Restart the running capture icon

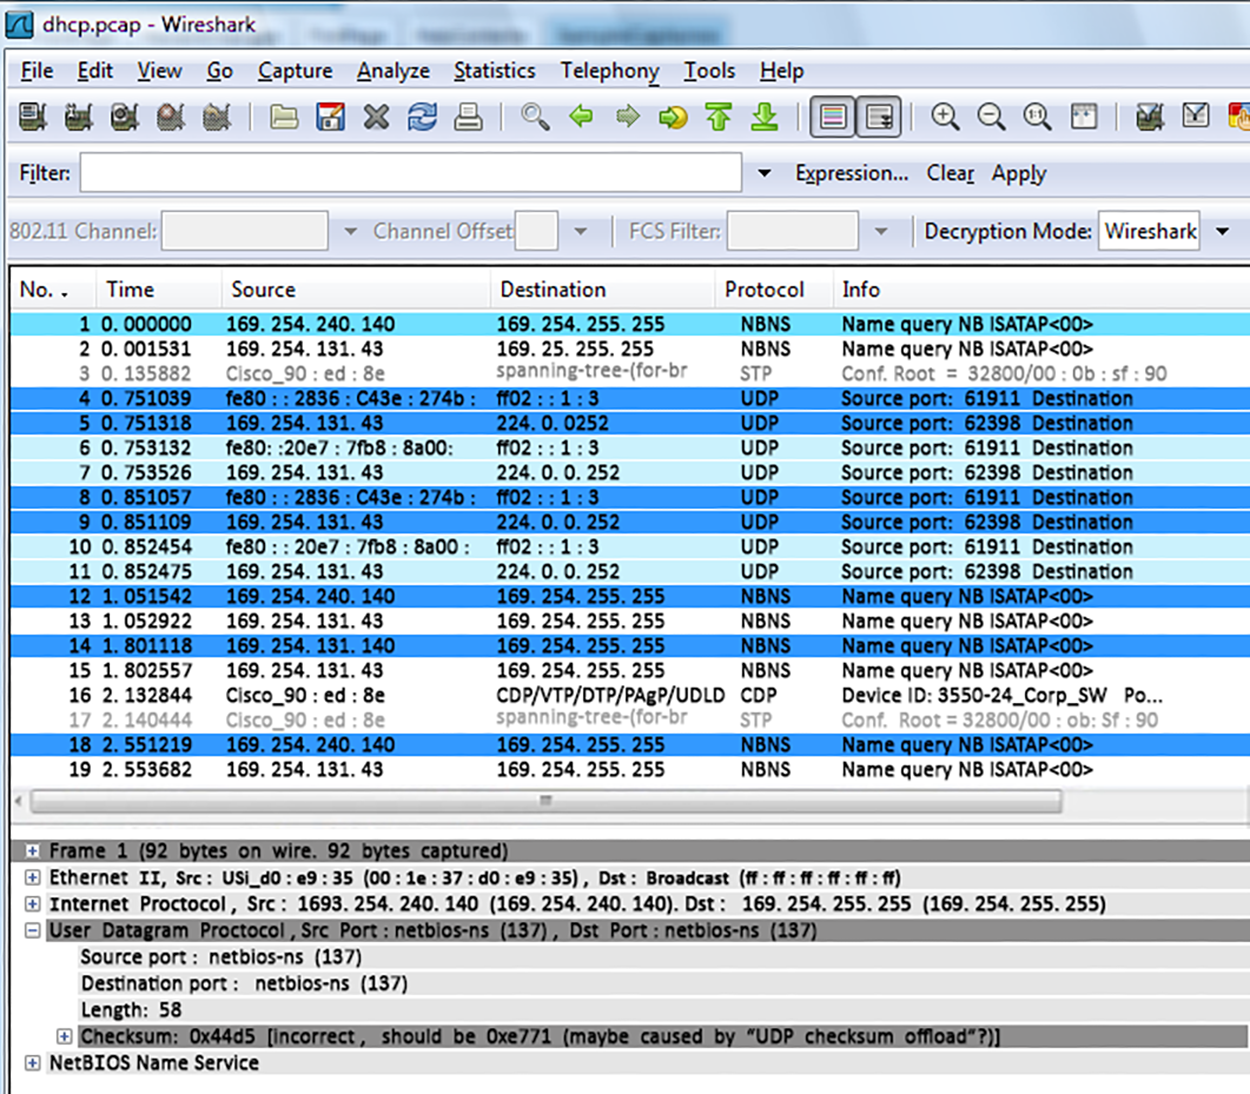click(216, 117)
